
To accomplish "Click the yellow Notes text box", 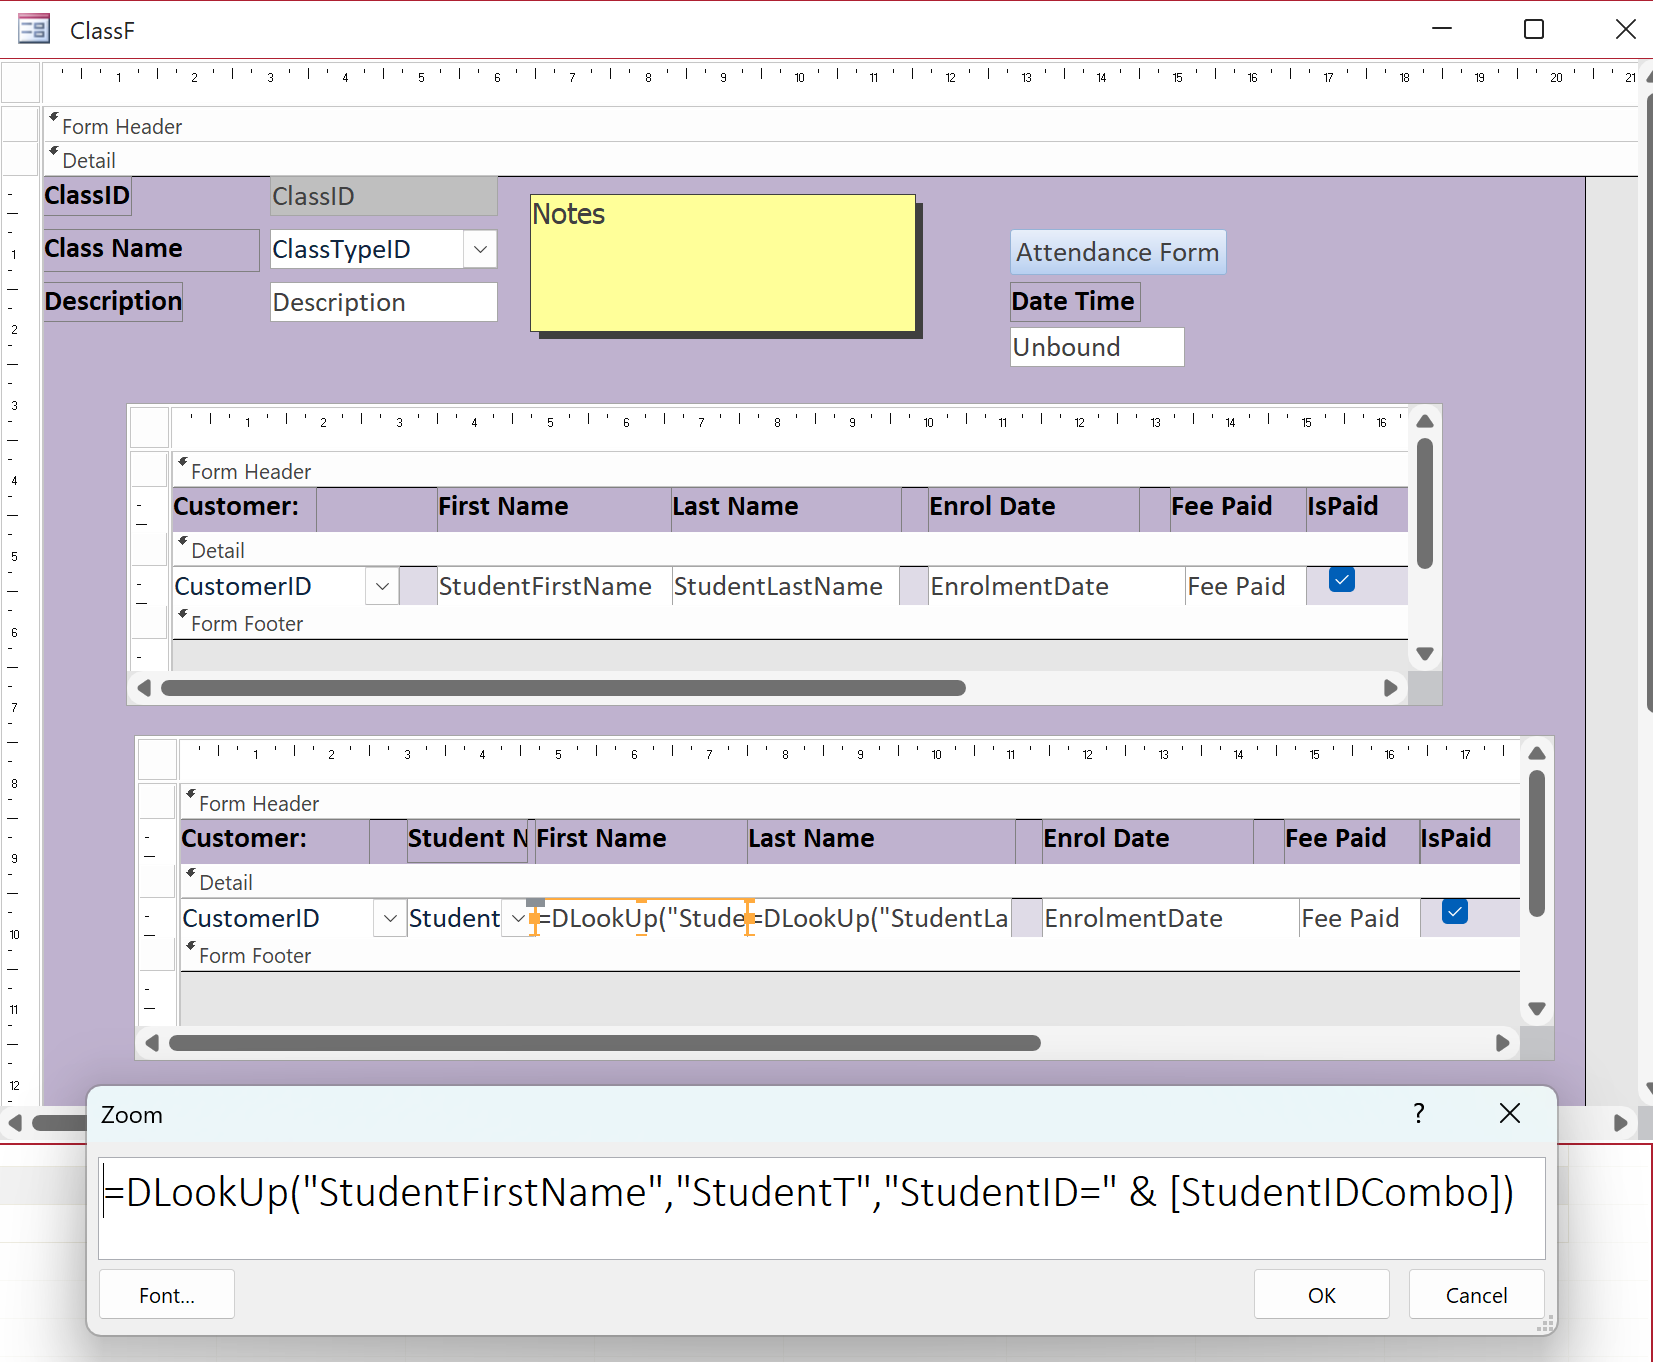I will tap(722, 263).
